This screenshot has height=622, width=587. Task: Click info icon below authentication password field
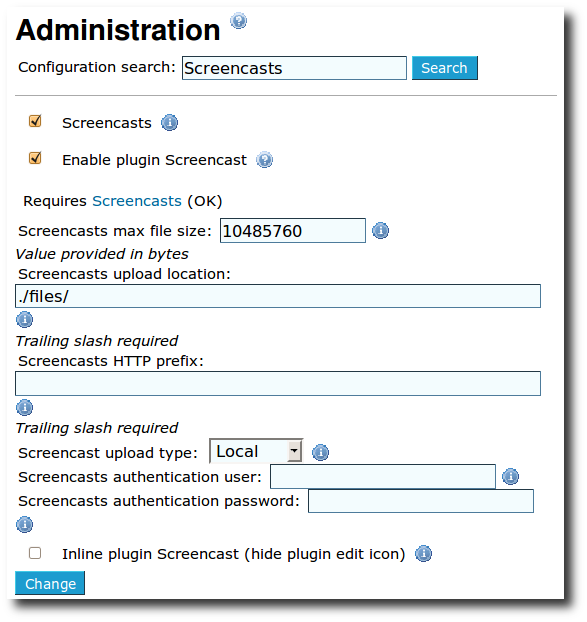click(x=24, y=524)
